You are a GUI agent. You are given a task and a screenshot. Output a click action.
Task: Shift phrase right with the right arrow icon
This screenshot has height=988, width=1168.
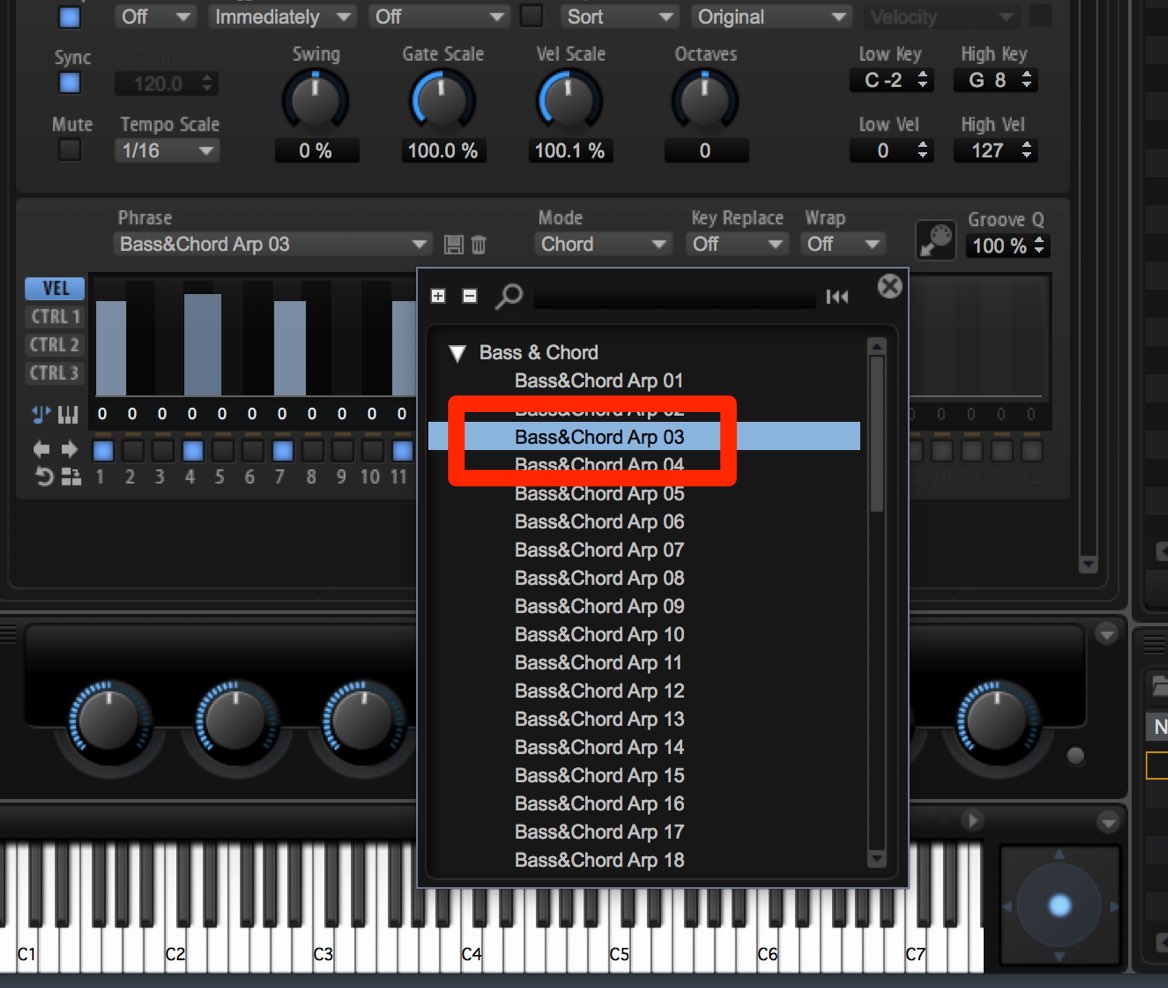[69, 449]
